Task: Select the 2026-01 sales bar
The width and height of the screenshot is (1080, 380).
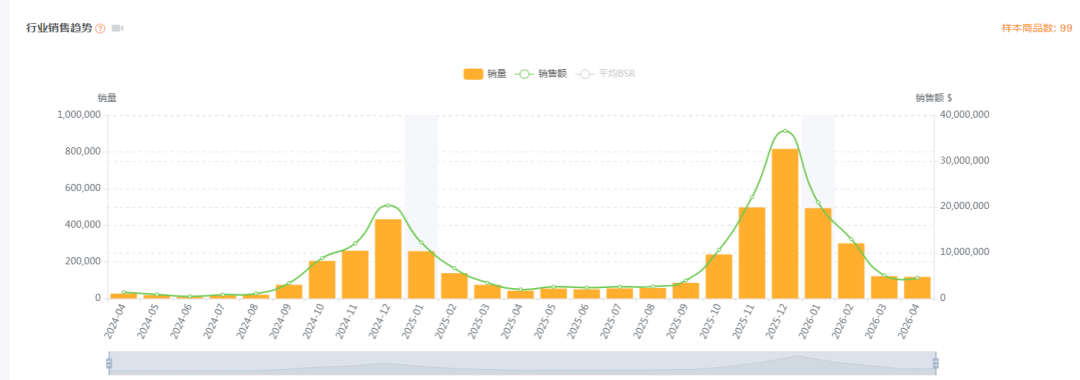Action: pyautogui.click(x=818, y=253)
